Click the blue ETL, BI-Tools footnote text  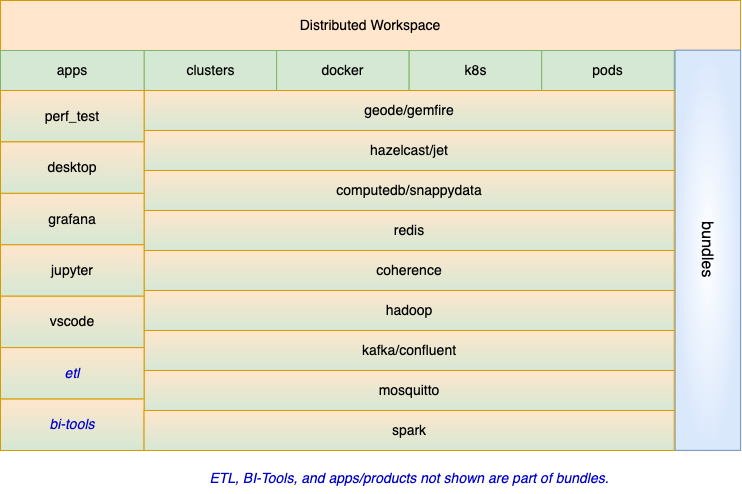click(409, 478)
